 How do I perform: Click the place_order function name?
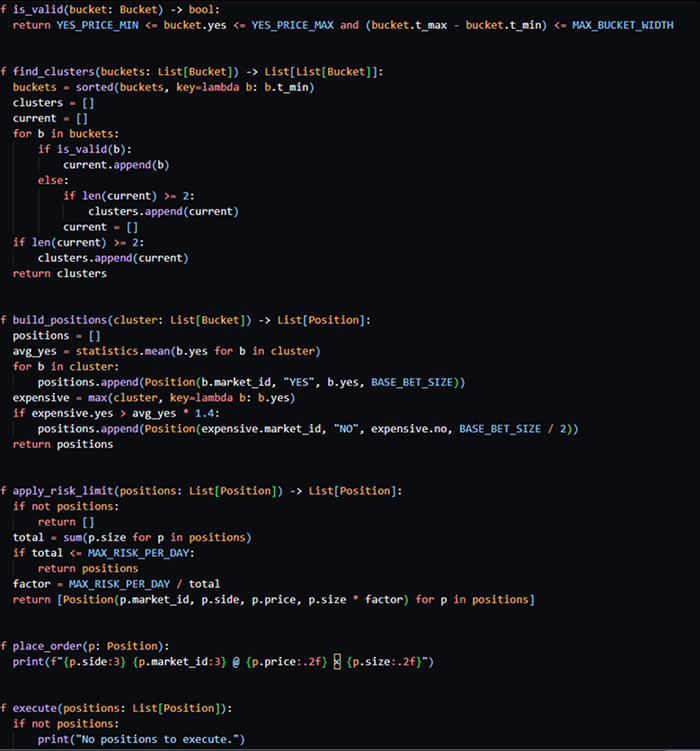tap(47, 646)
